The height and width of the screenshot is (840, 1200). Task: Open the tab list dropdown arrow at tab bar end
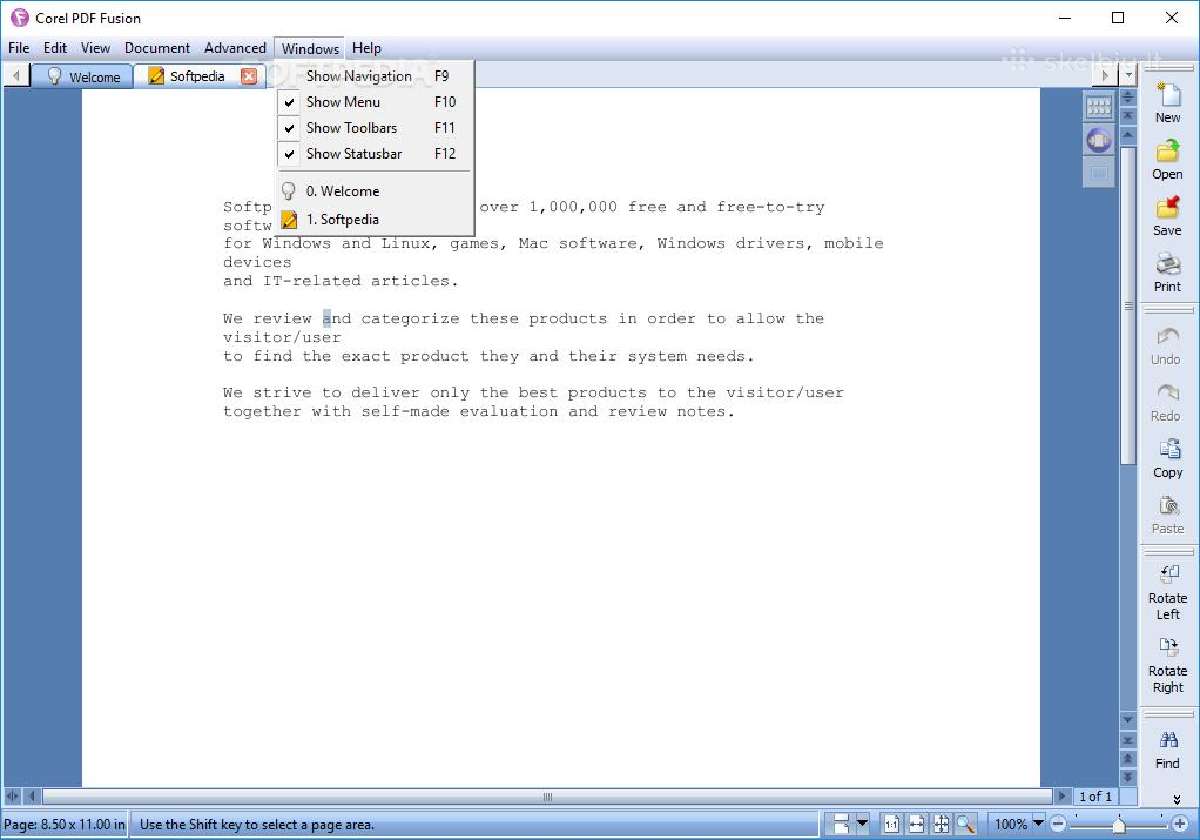(x=1128, y=75)
